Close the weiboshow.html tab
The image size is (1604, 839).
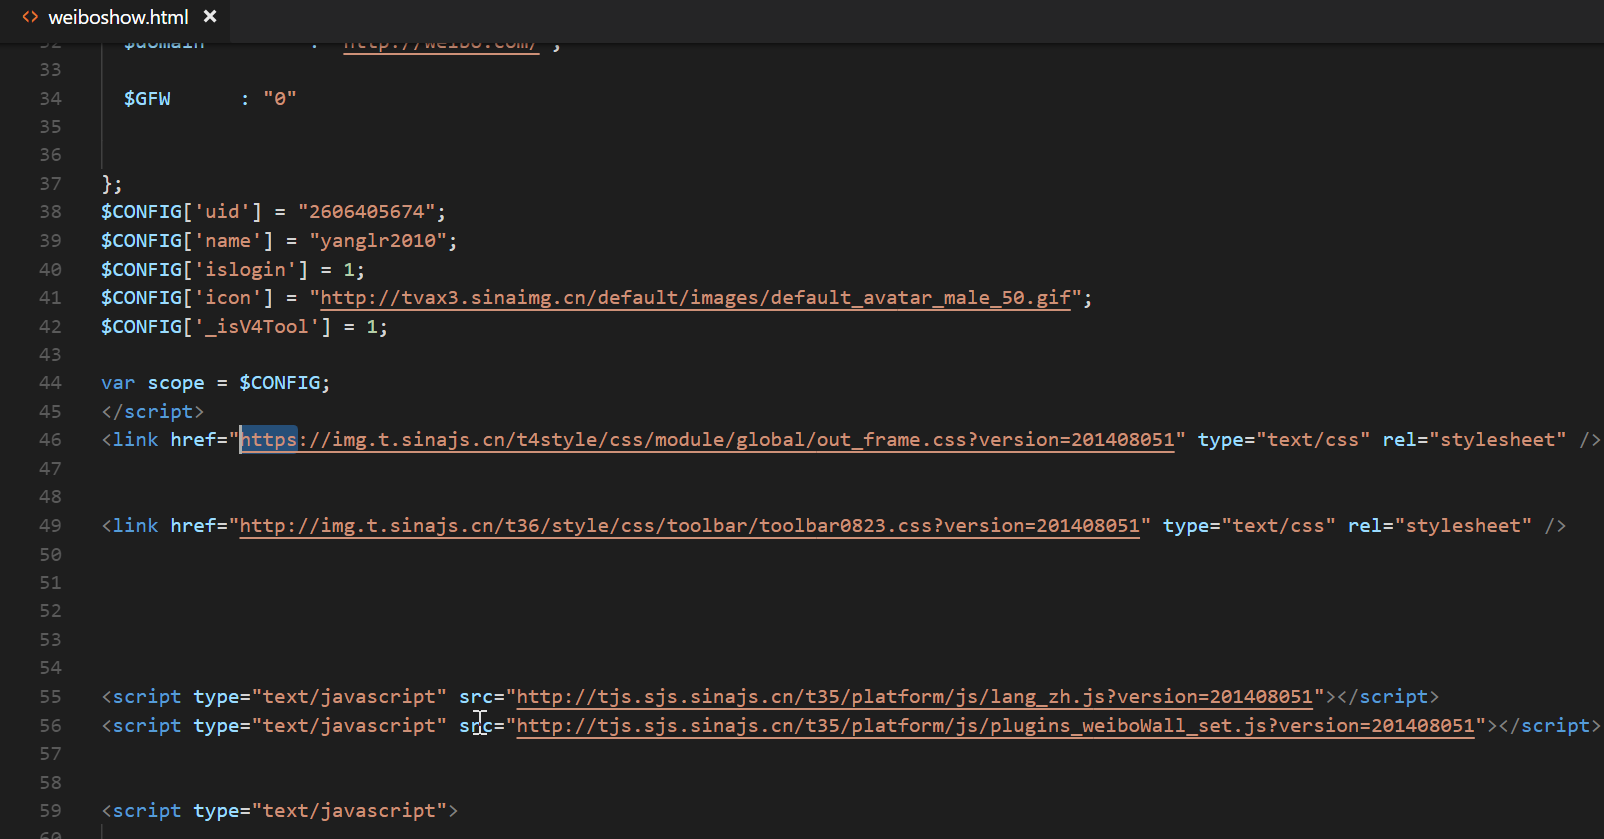click(210, 16)
